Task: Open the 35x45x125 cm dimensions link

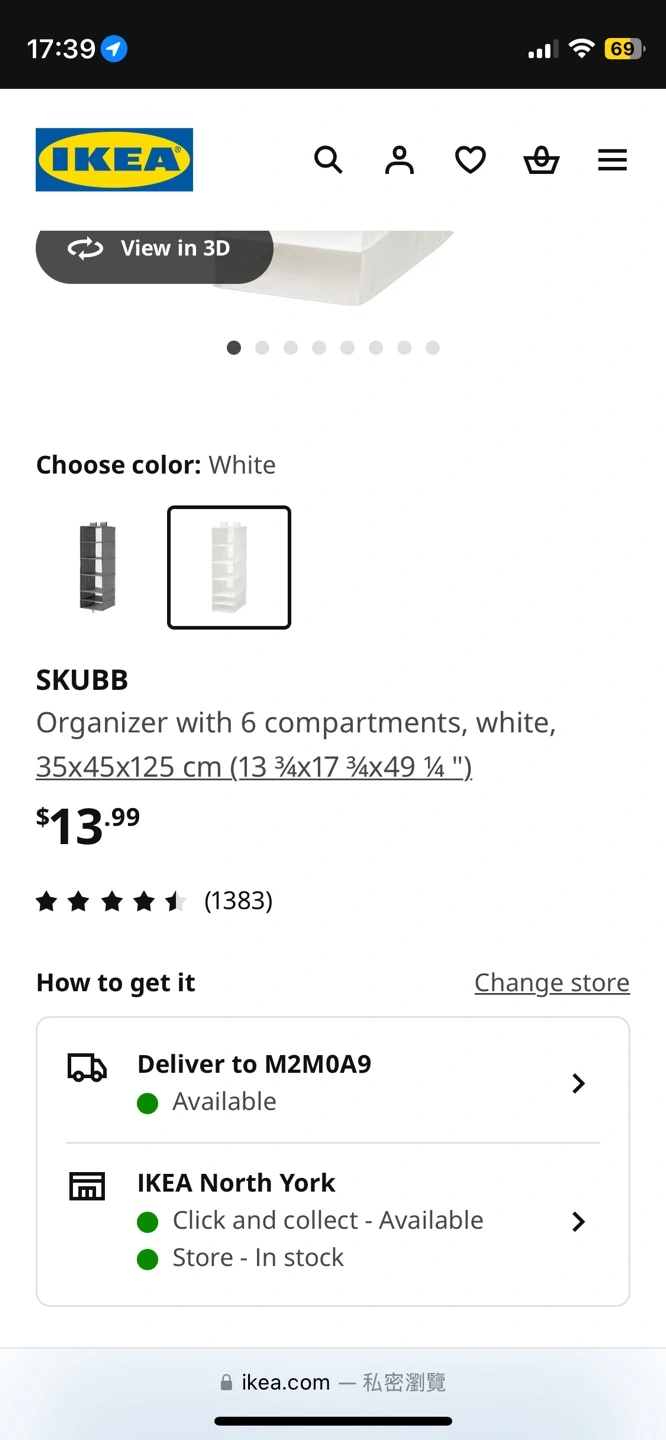Action: coord(254,767)
